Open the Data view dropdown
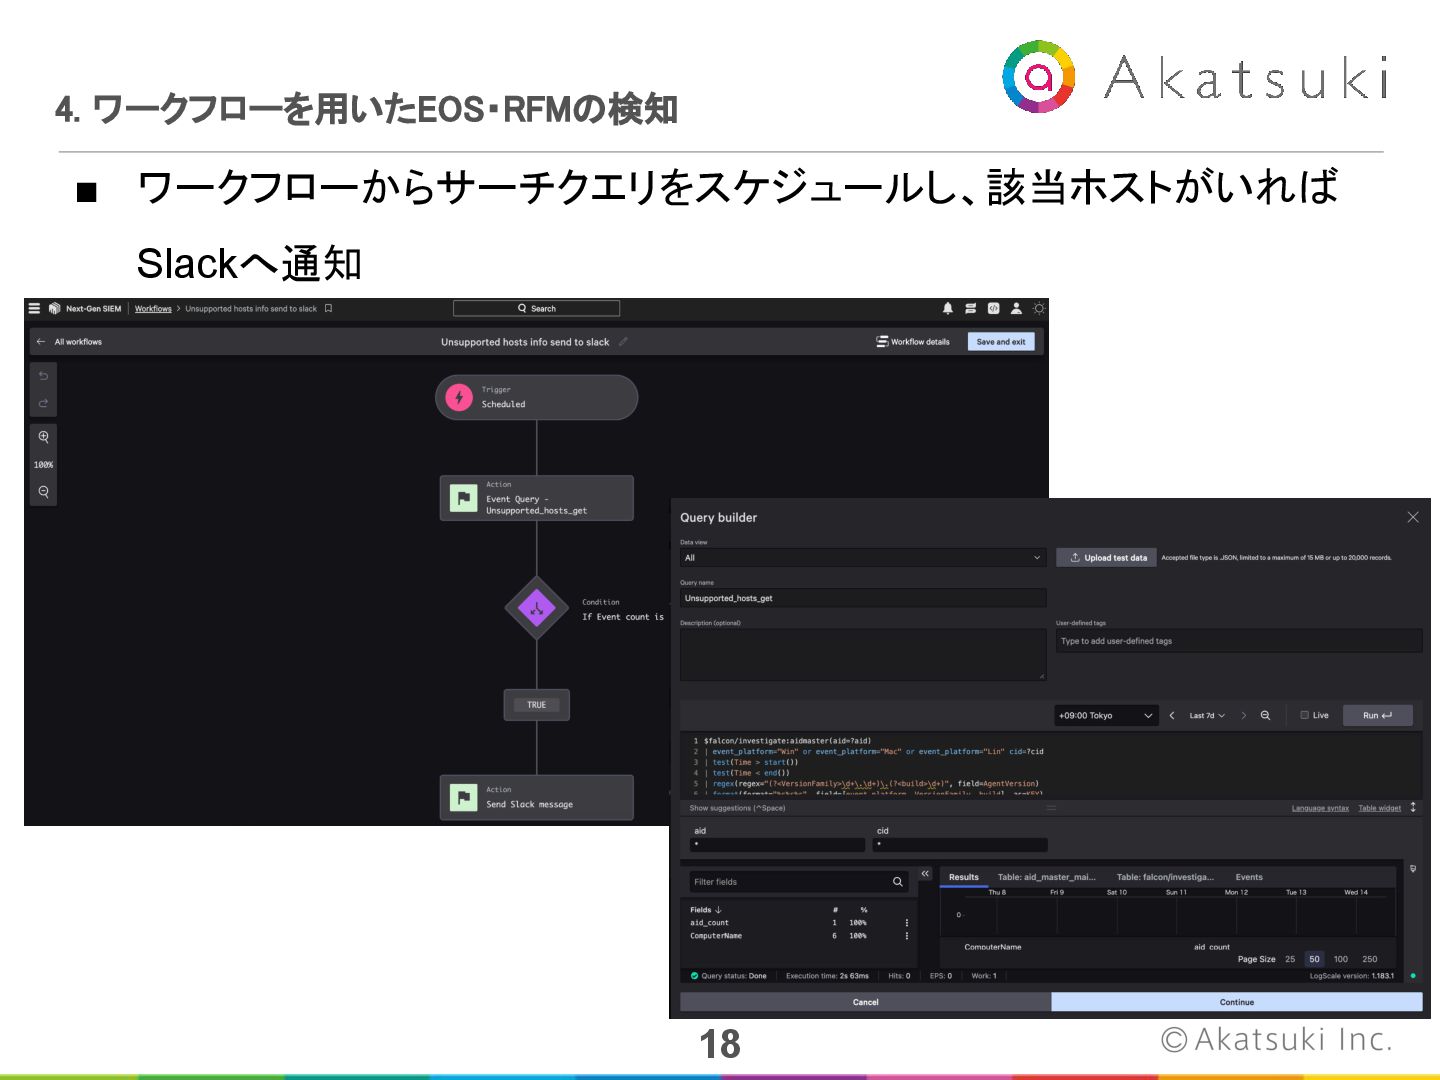Screen dimensions: 1440x1080 (863, 558)
